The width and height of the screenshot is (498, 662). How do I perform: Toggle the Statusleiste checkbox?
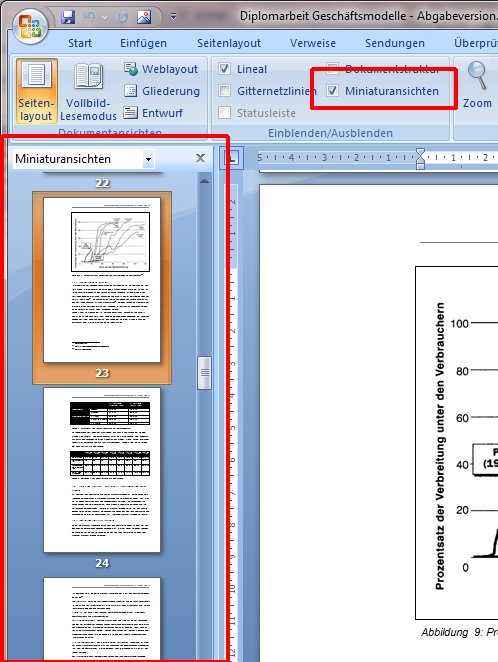point(225,113)
